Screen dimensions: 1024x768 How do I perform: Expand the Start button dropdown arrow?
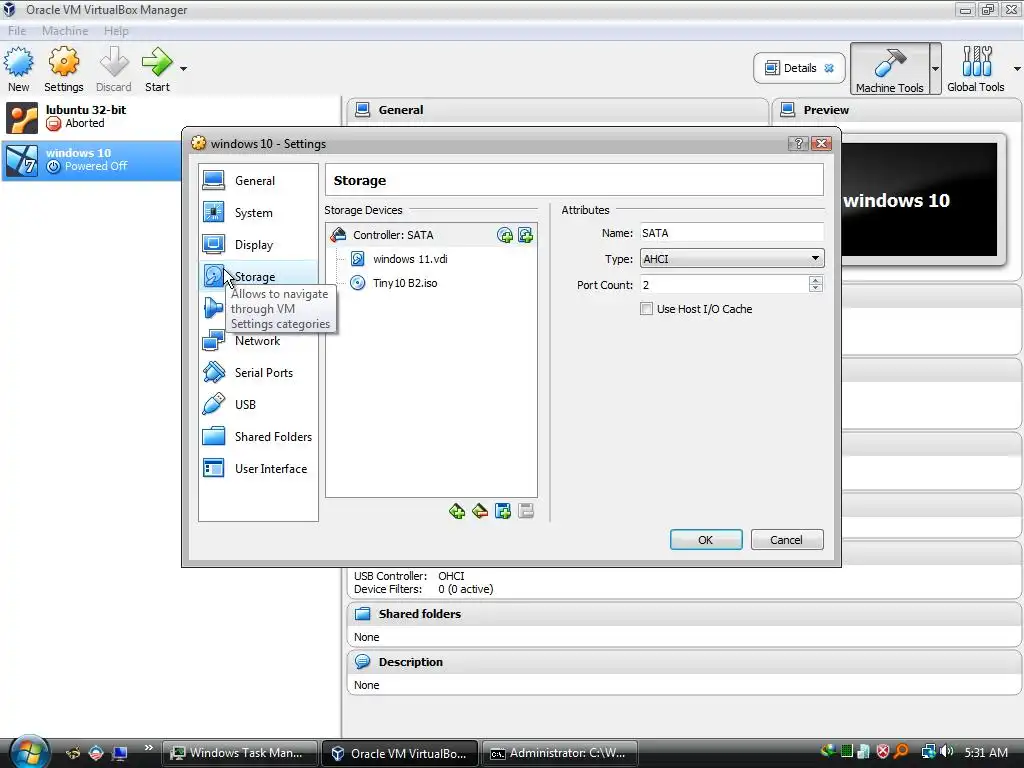pyautogui.click(x=183, y=69)
